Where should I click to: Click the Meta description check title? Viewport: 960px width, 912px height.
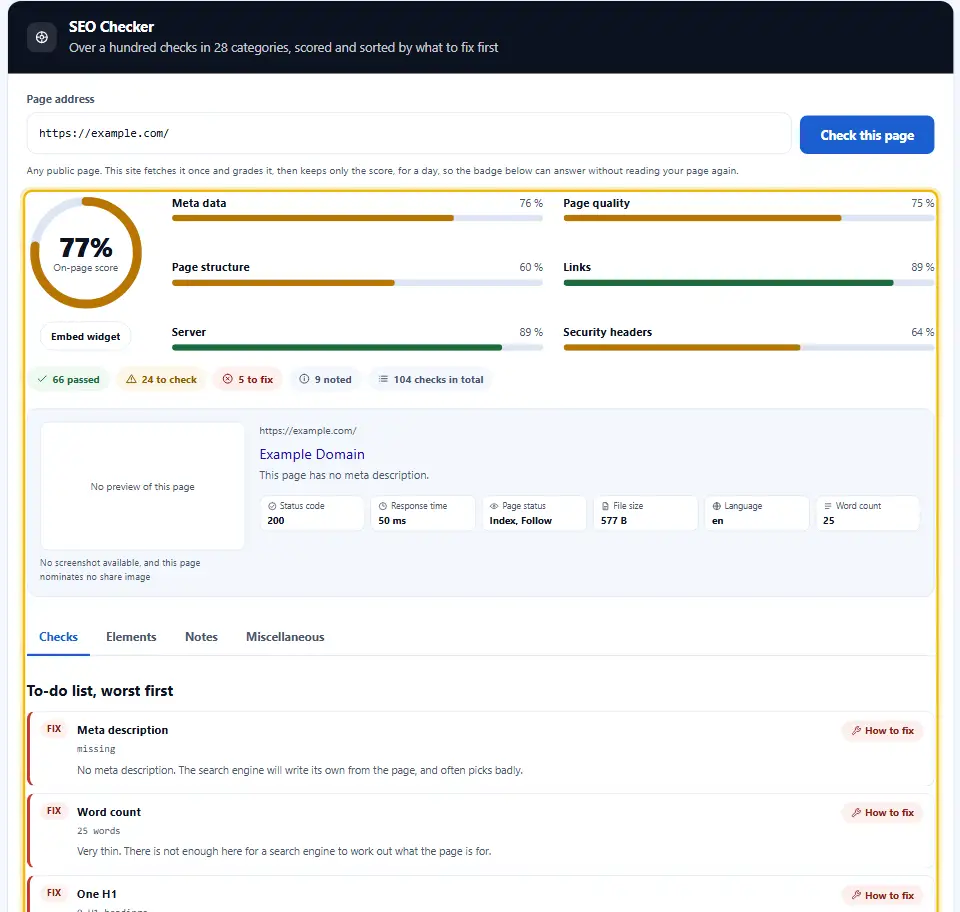pos(122,730)
